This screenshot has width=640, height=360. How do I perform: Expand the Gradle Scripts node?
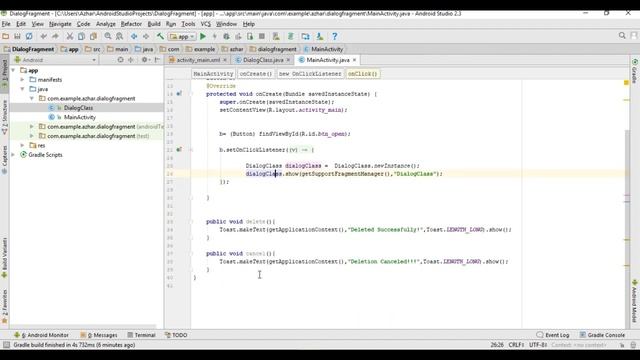point(13,155)
